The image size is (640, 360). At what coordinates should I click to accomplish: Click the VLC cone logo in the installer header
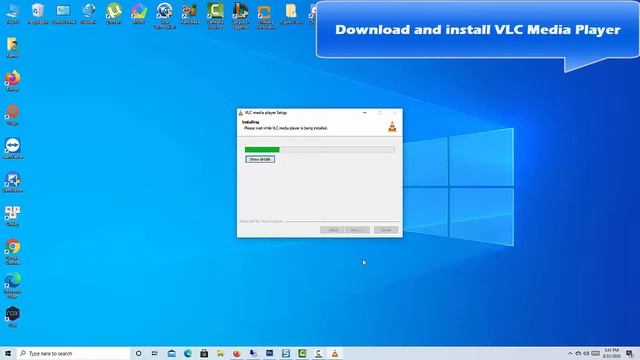point(392,127)
